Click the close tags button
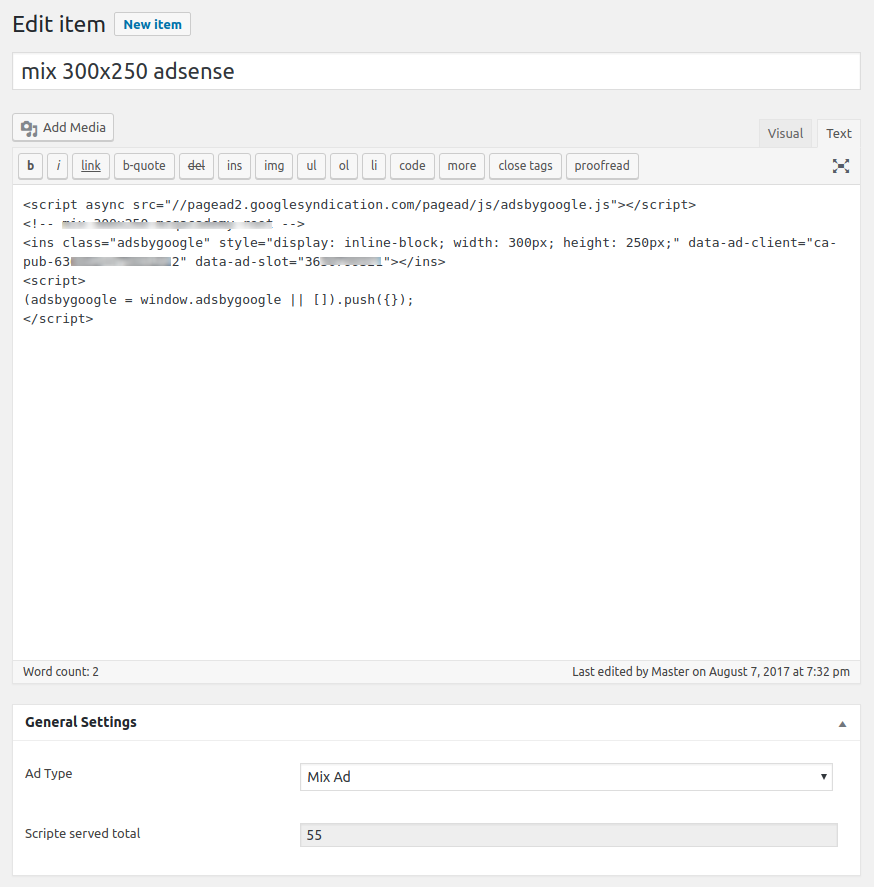Viewport: 874px width, 887px height. (525, 166)
